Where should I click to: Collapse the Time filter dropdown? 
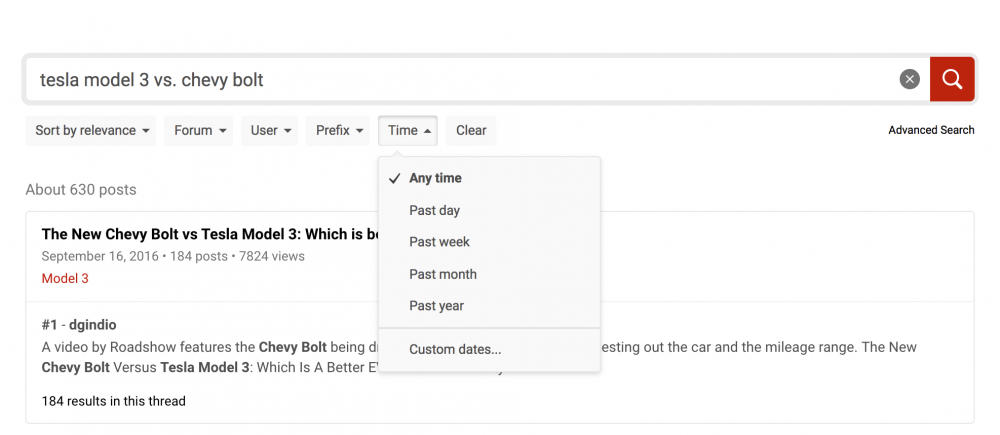pyautogui.click(x=408, y=131)
